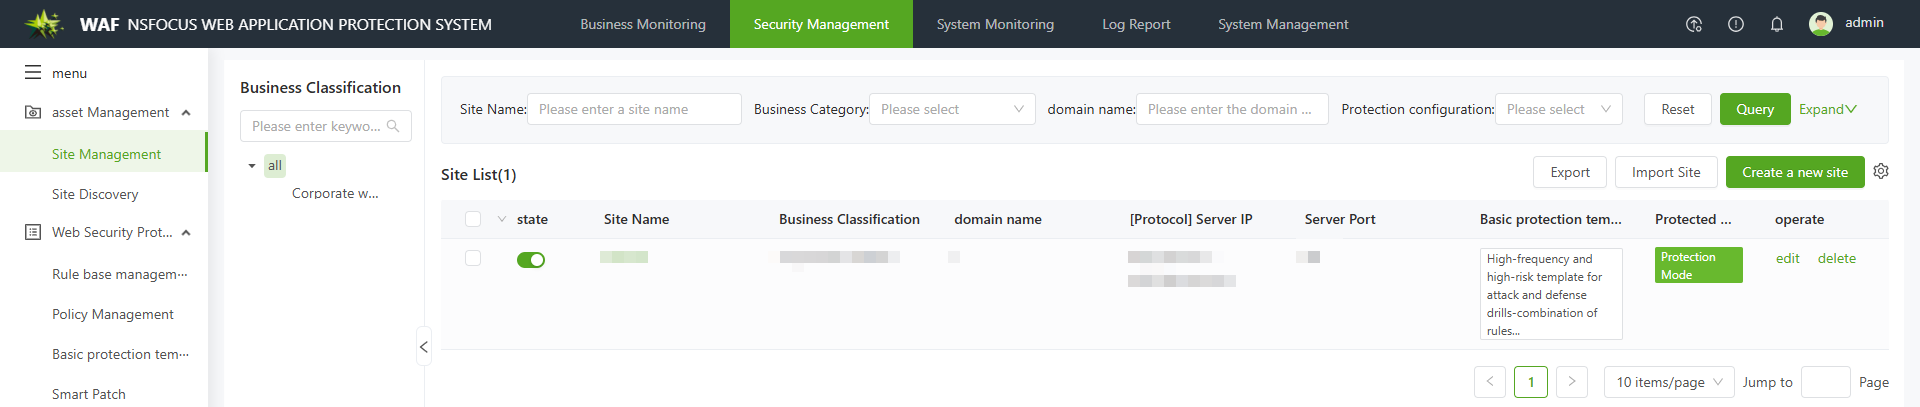Image resolution: width=1920 pixels, height=407 pixels.
Task: Click the Create a new site button
Action: pos(1794,172)
